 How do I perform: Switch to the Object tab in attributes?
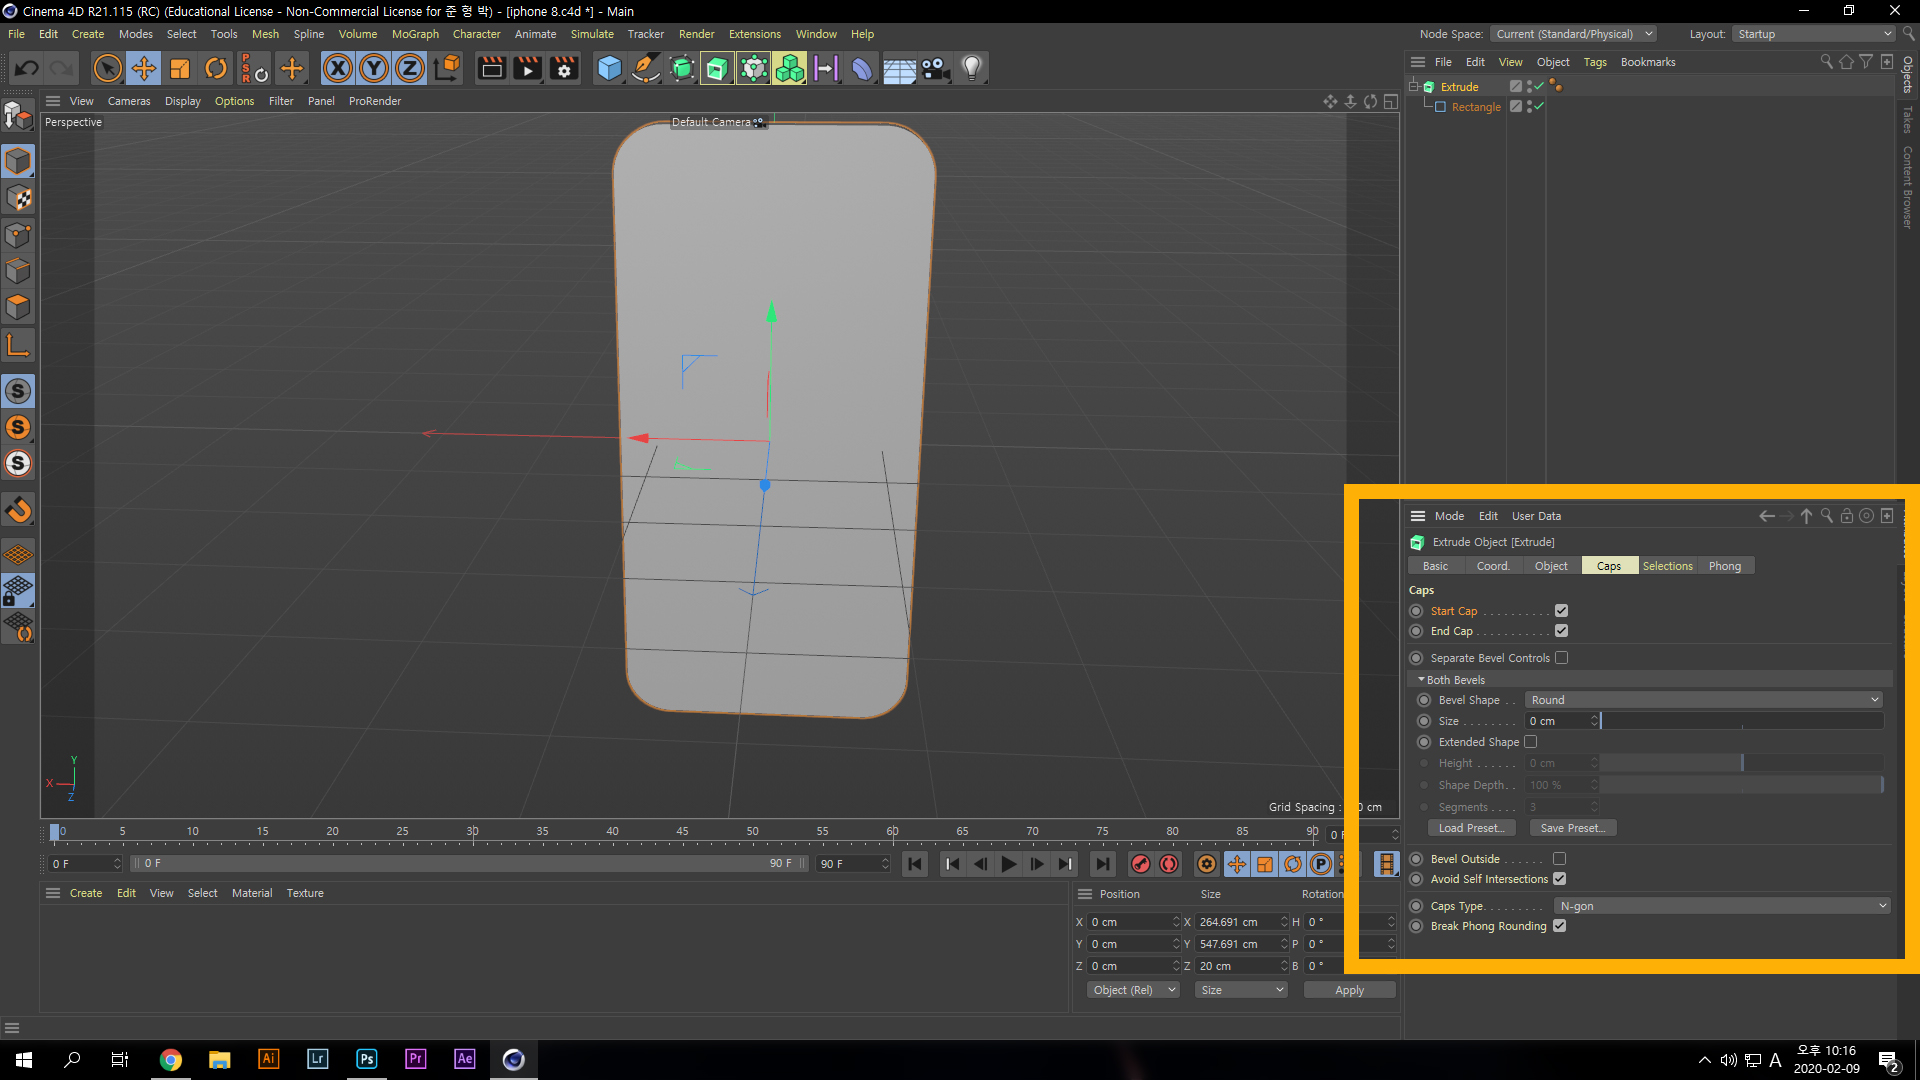click(1551, 566)
